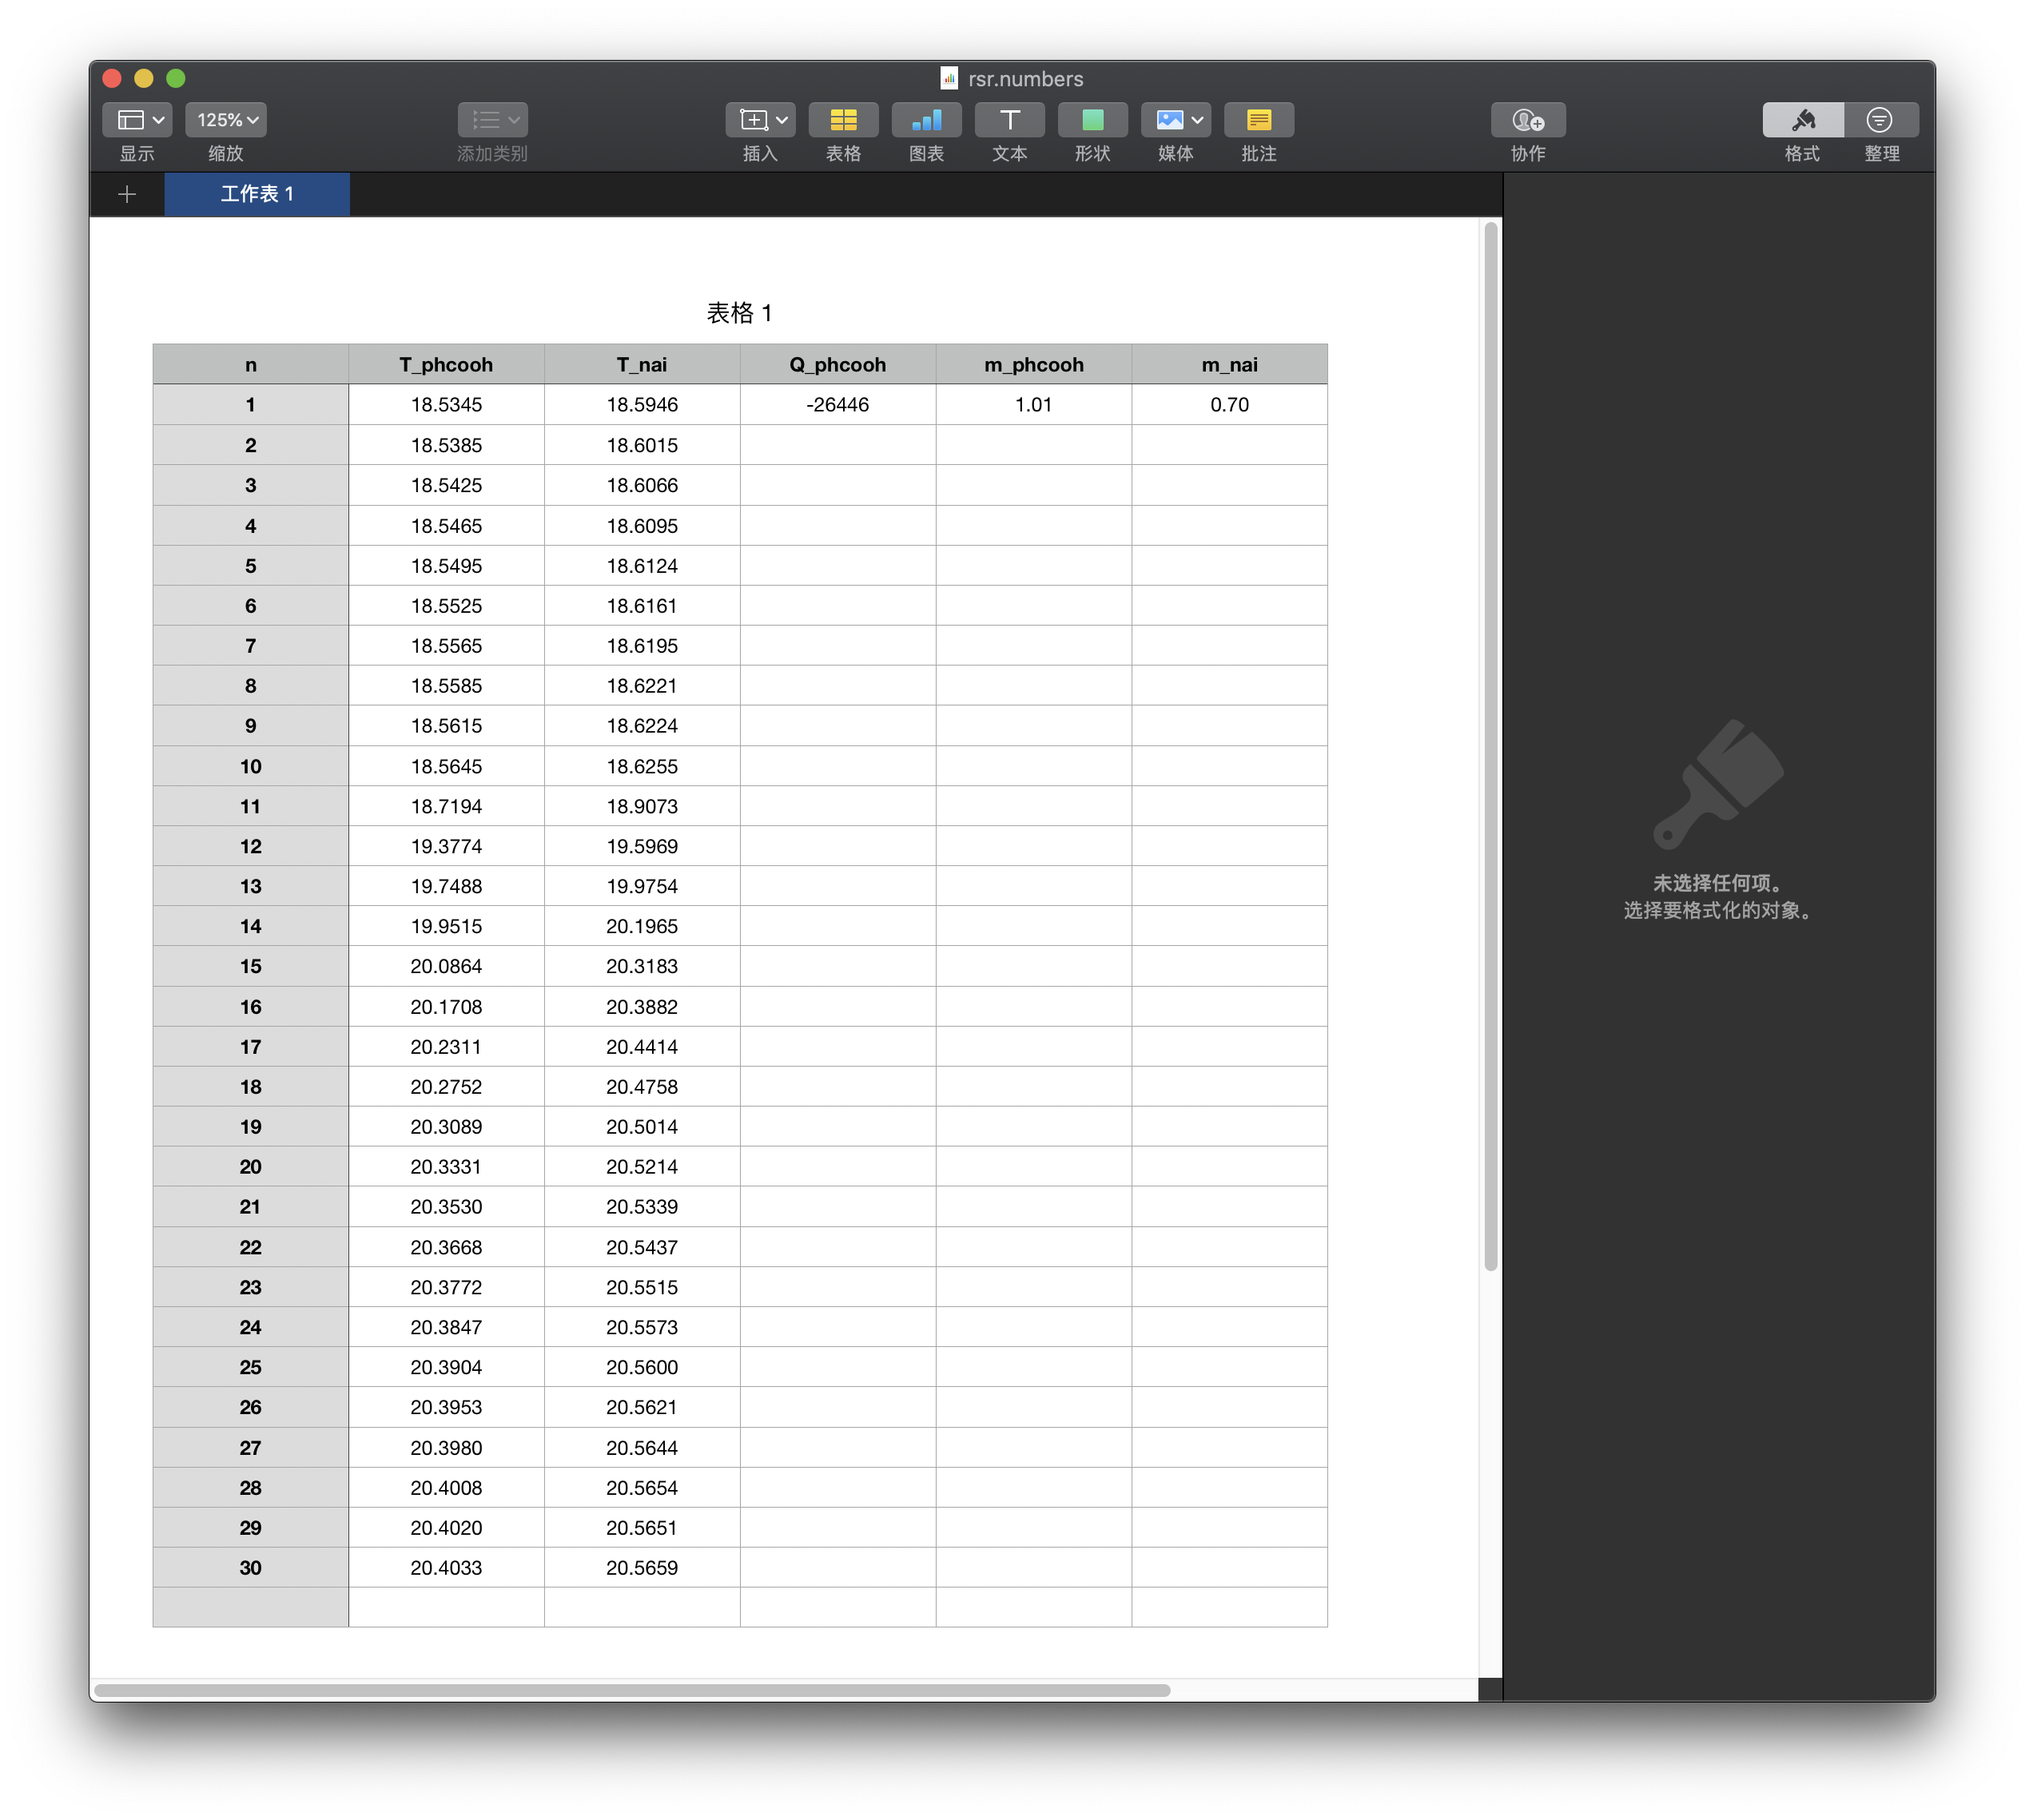Click the Chart (图表) toolbar icon

click(926, 120)
